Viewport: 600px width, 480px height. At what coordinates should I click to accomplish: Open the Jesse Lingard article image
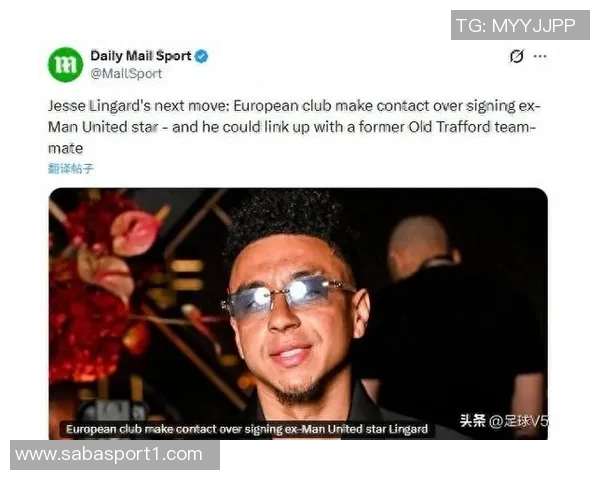(298, 313)
